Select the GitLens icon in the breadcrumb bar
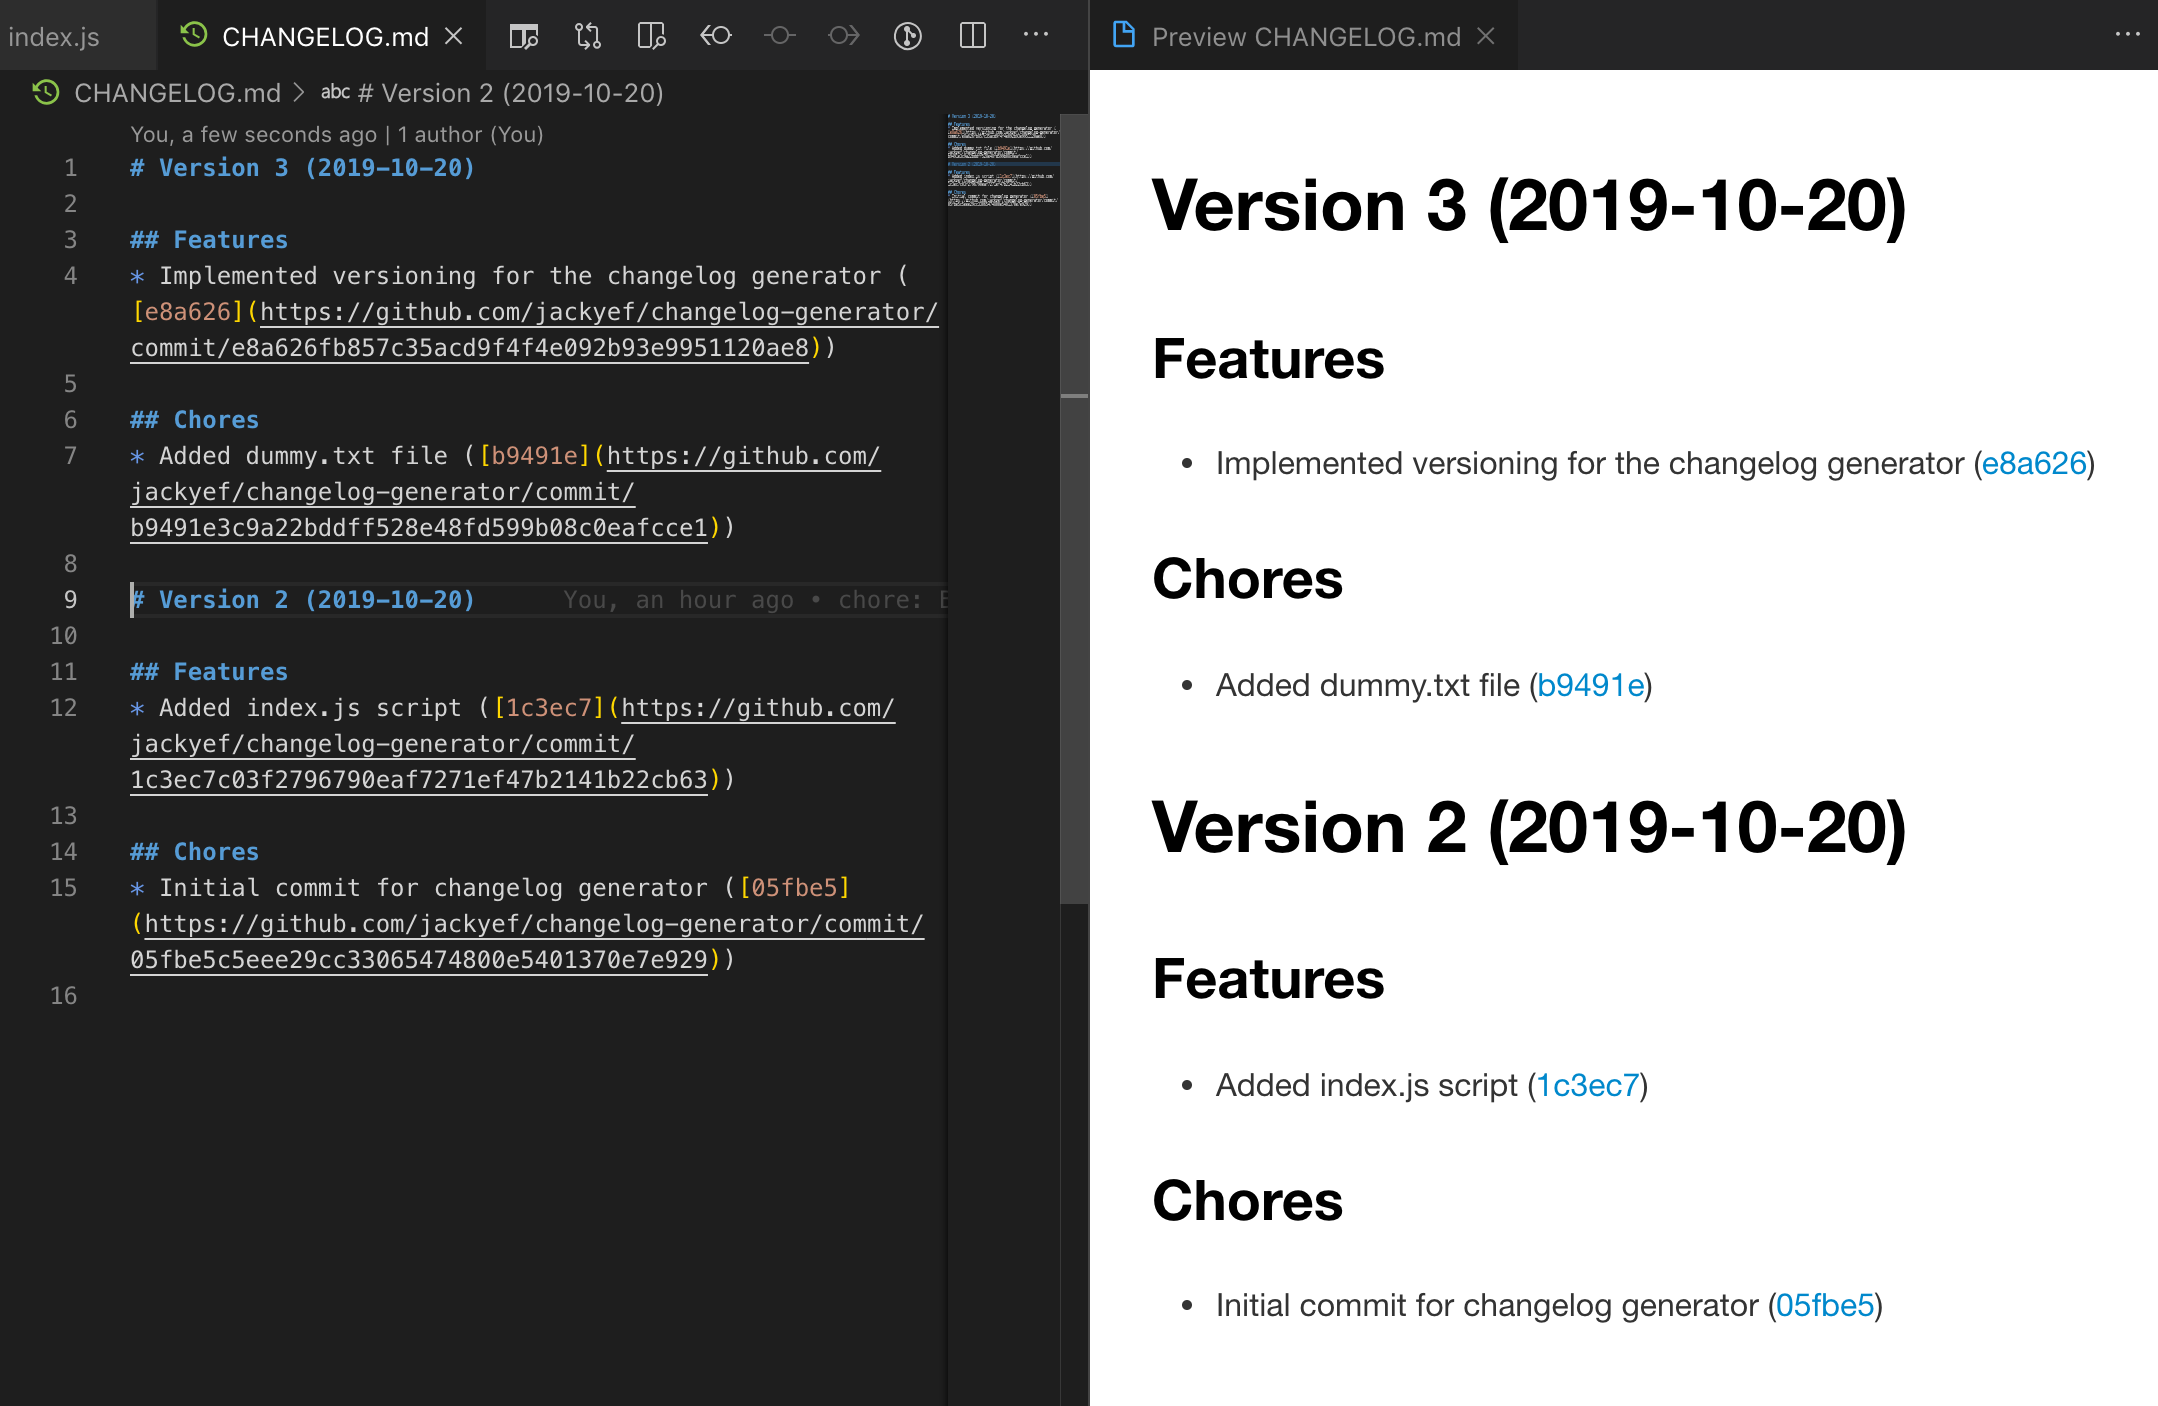 [44, 92]
